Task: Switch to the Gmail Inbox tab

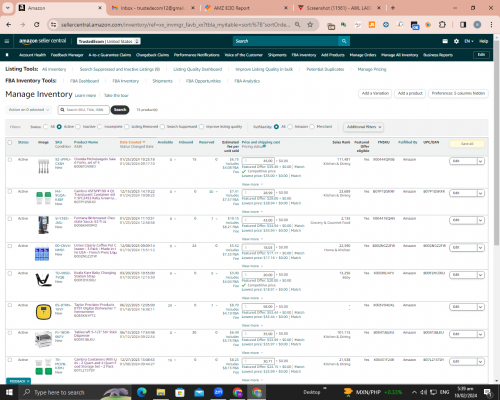Action: pos(153,8)
